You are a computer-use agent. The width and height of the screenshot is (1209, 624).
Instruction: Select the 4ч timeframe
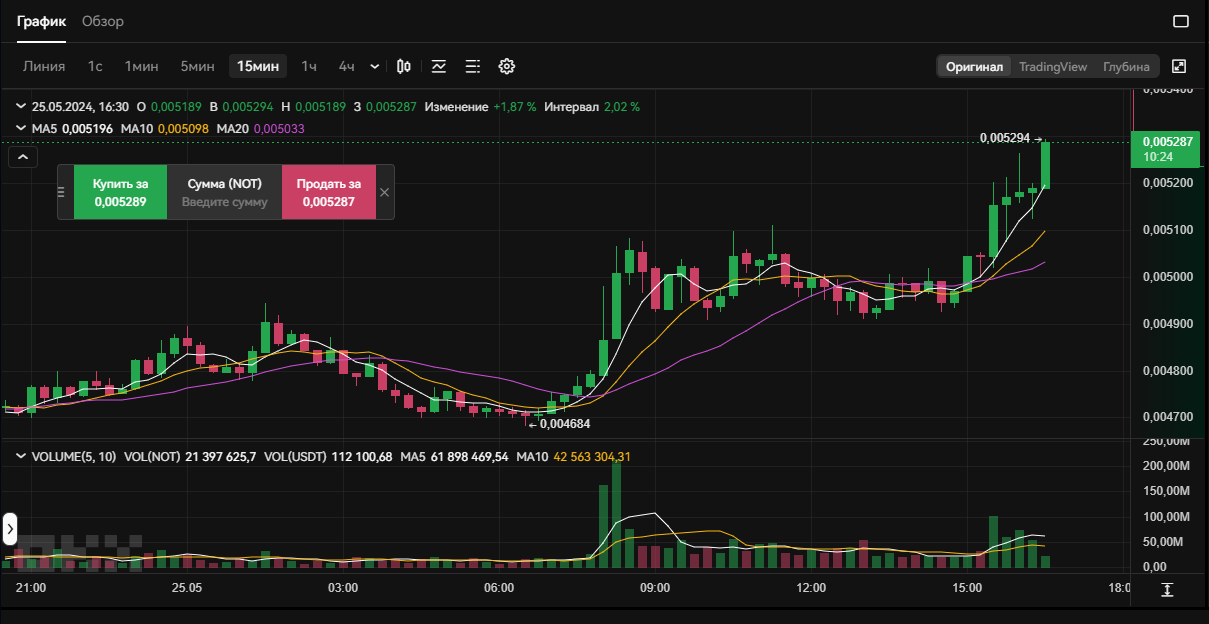point(346,66)
